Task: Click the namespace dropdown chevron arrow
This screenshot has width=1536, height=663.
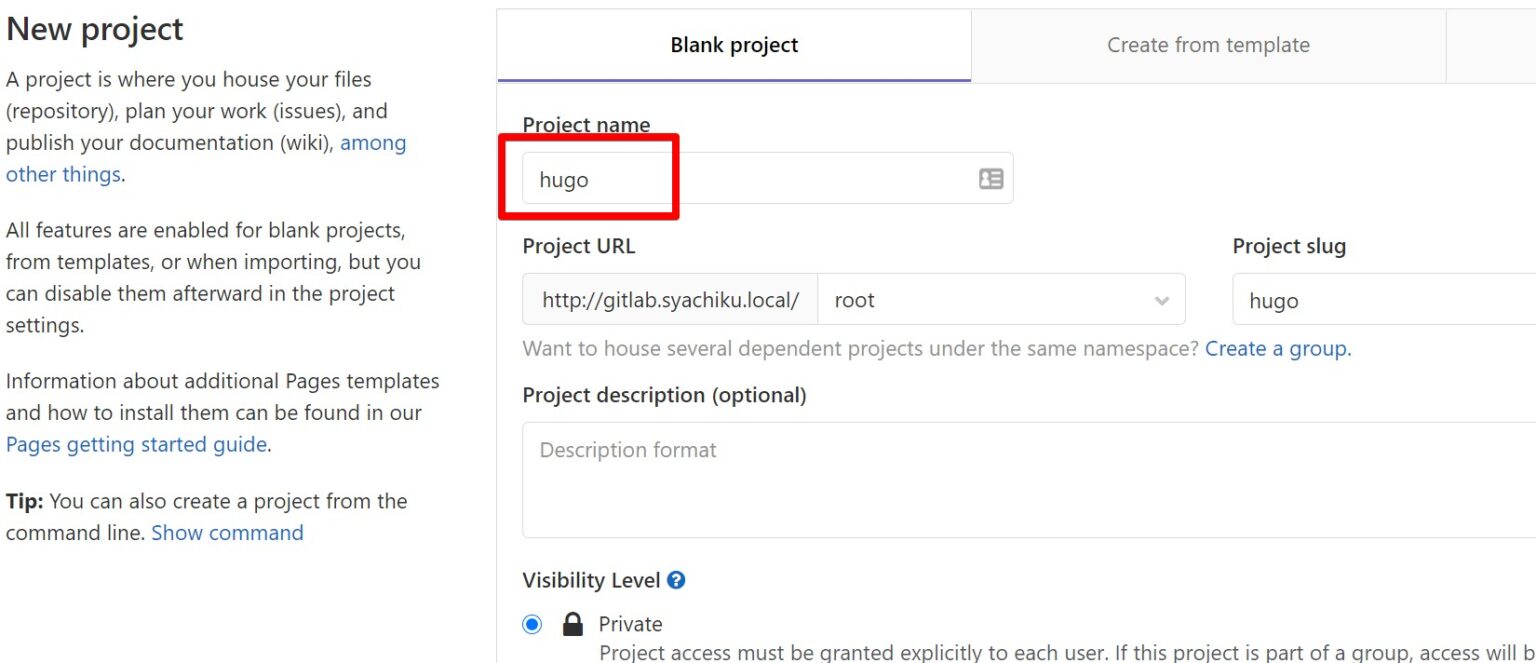Action: click(x=1161, y=299)
